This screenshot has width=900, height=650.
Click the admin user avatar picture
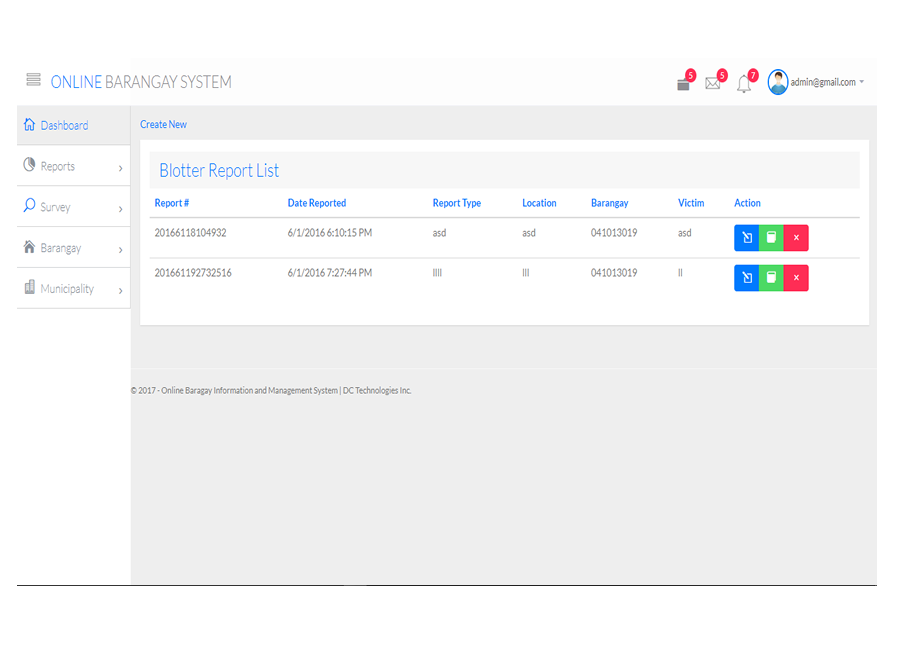[778, 82]
